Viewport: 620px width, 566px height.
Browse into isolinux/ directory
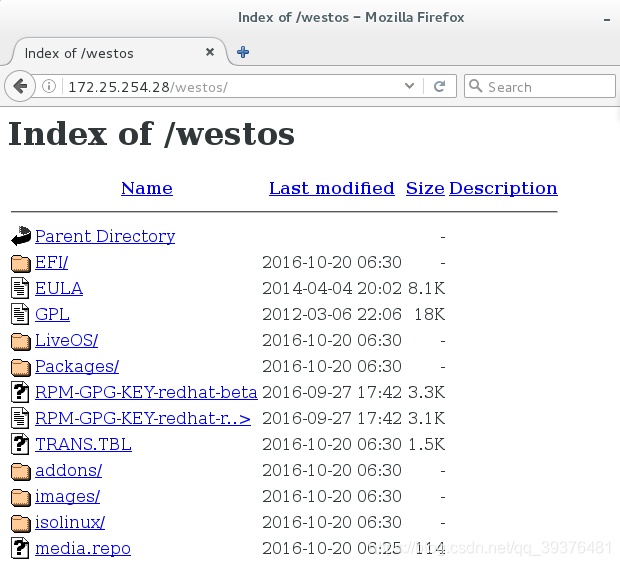click(70, 522)
